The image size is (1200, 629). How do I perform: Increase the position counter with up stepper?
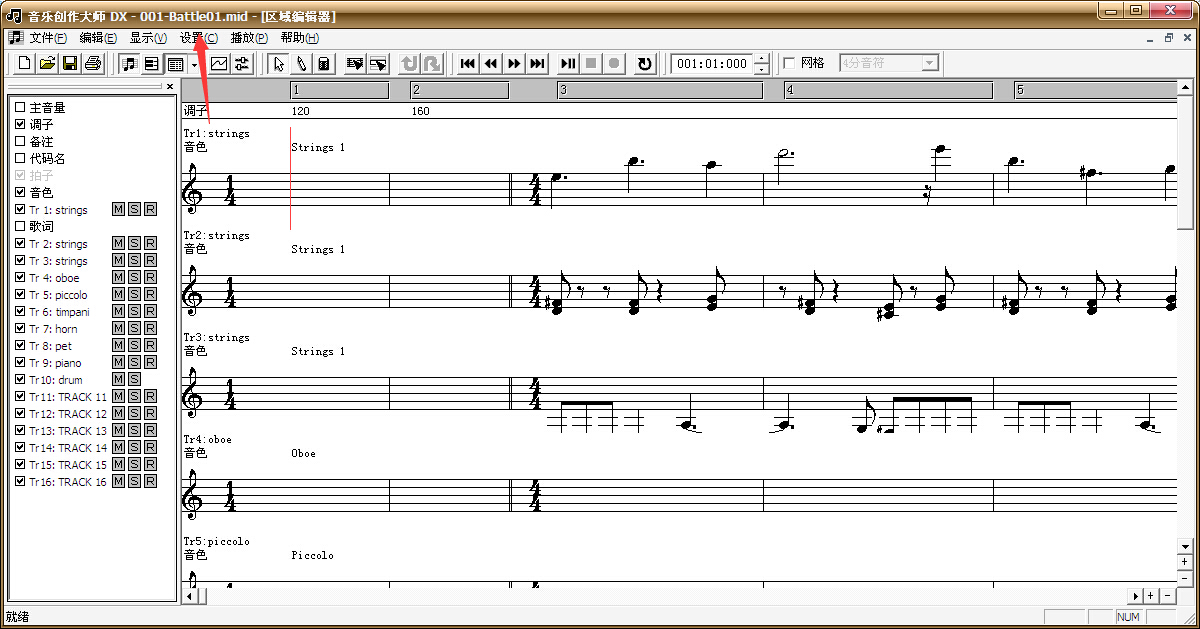(762, 58)
